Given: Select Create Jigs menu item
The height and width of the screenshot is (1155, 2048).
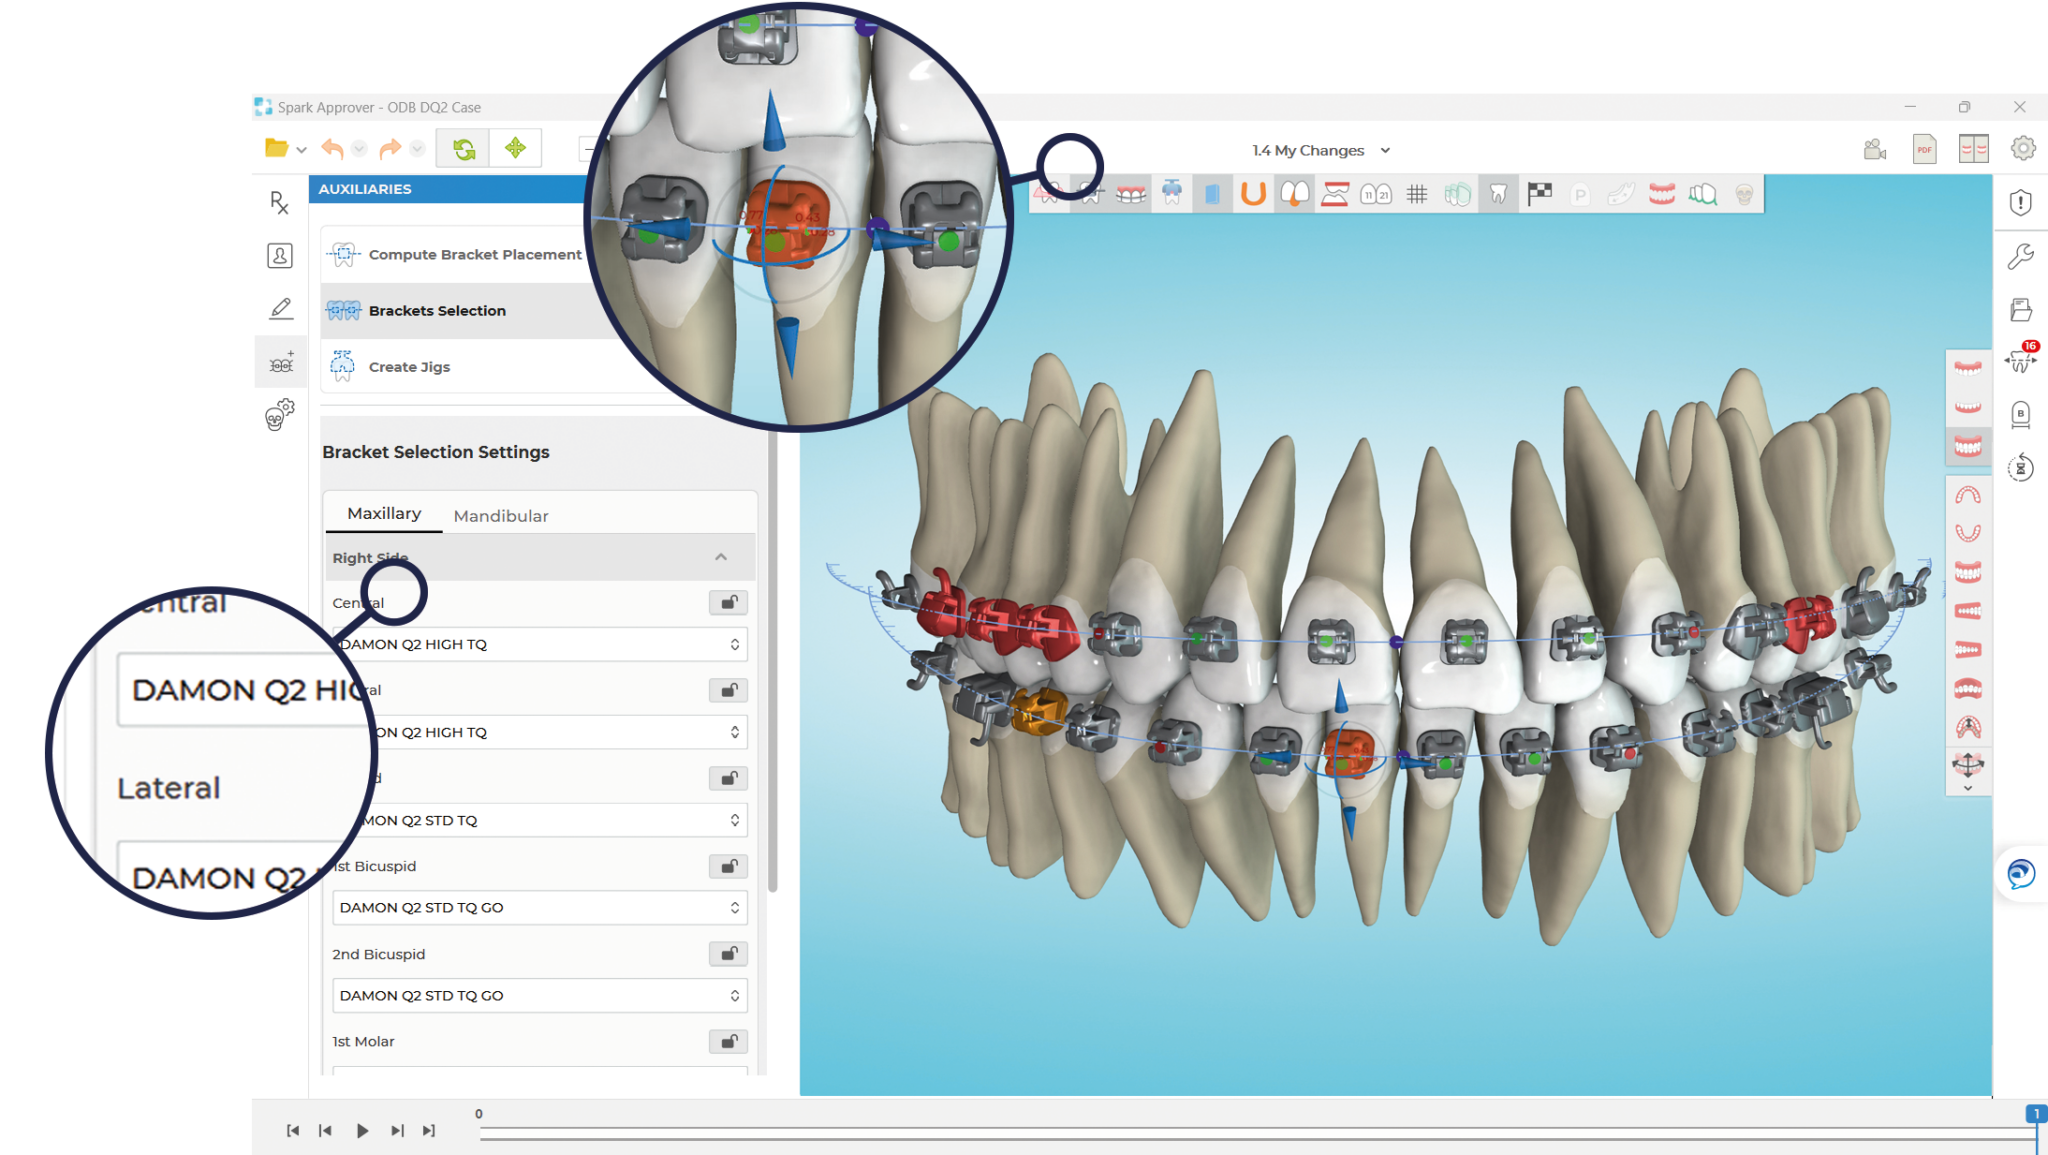Looking at the screenshot, I should (409, 367).
